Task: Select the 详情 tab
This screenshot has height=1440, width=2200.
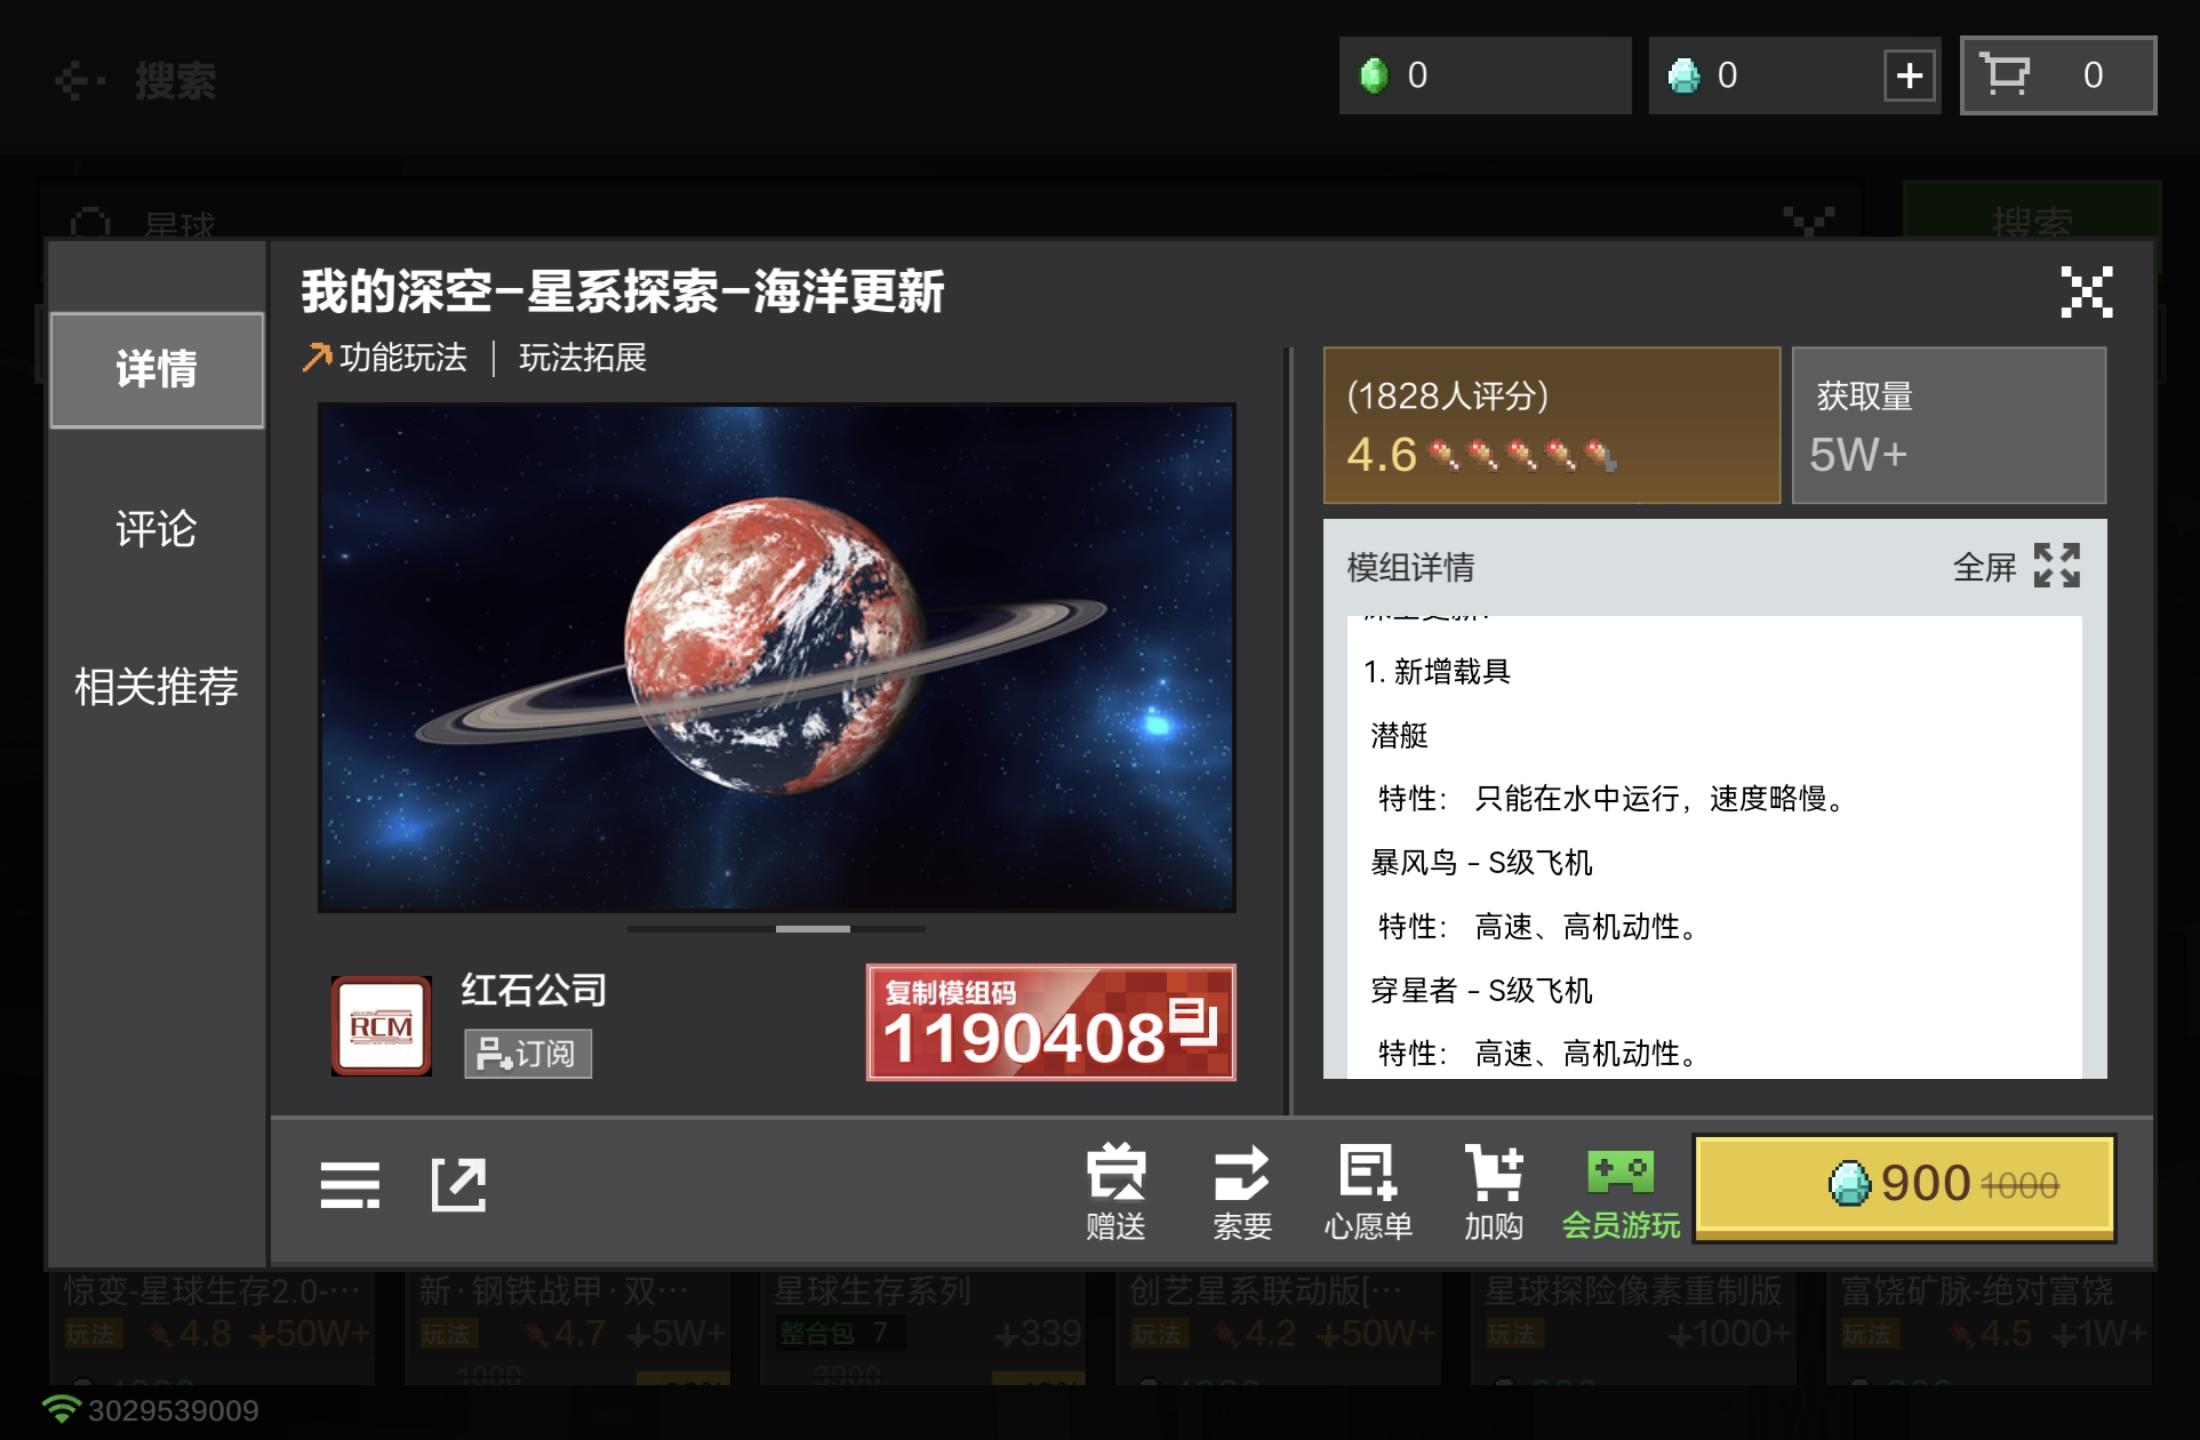Action: 156,369
